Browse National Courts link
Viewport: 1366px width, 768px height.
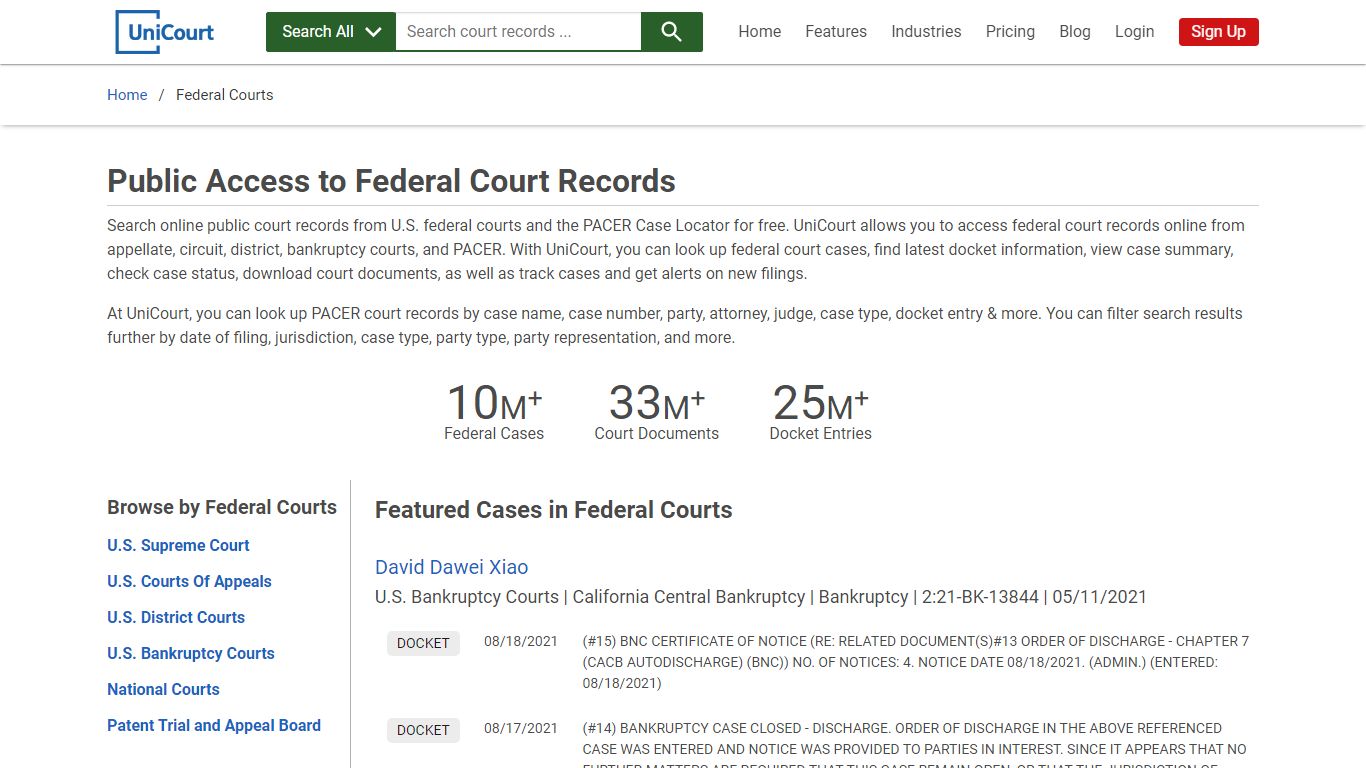163,689
